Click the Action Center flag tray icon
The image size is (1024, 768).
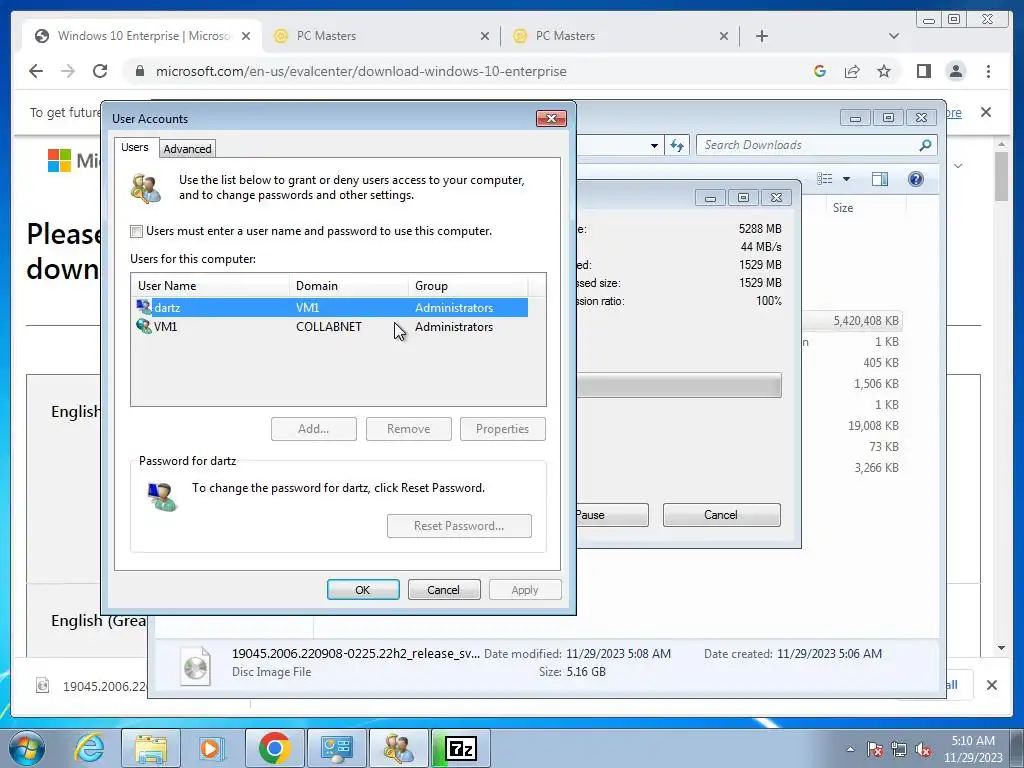click(x=875, y=749)
